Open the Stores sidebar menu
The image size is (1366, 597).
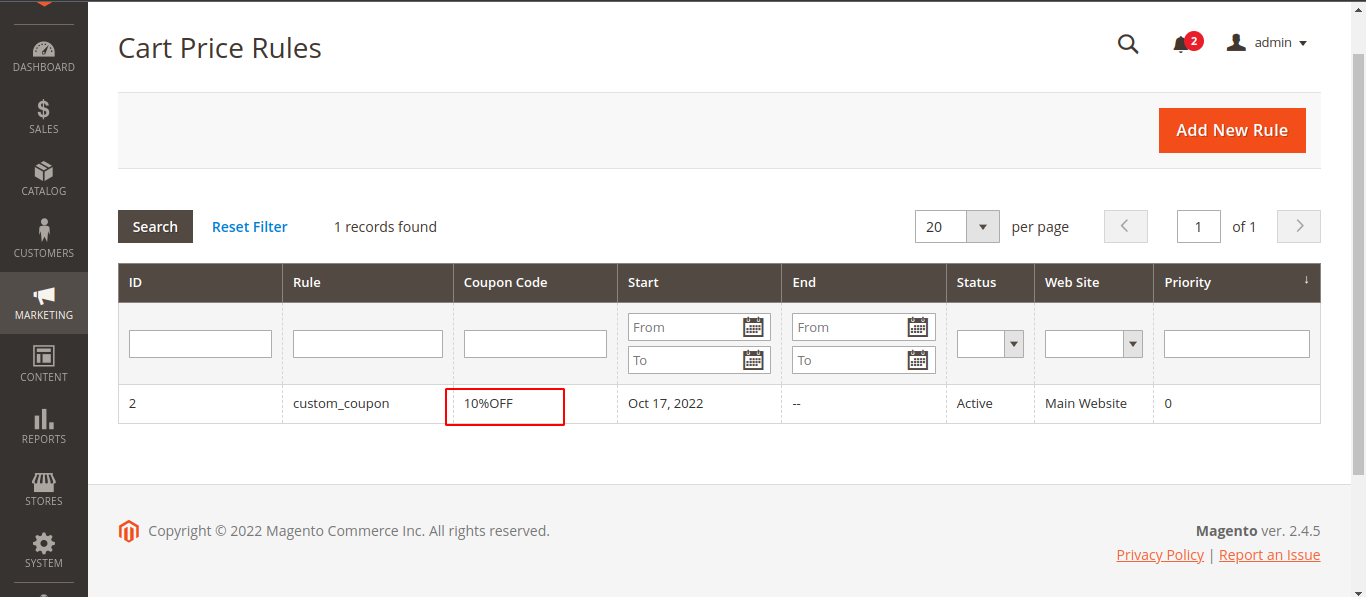(x=43, y=488)
